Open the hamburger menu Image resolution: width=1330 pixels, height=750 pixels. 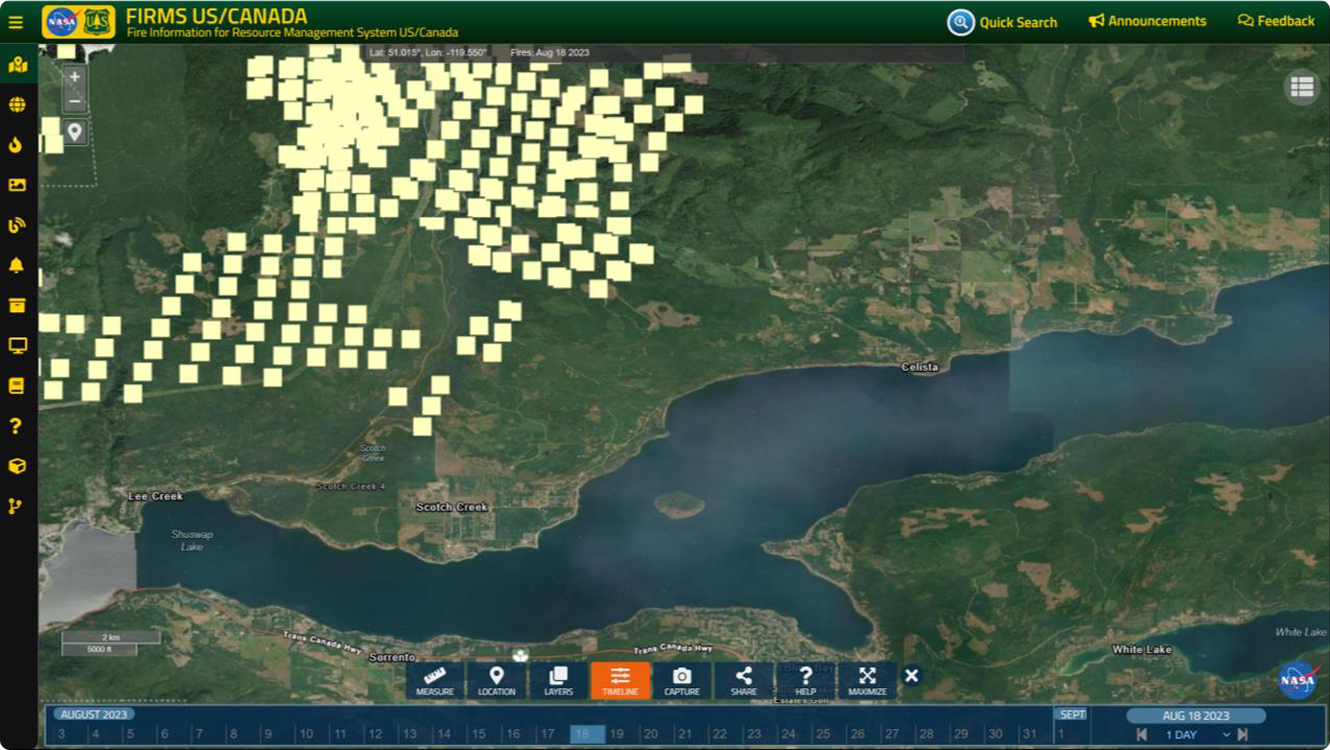15,21
